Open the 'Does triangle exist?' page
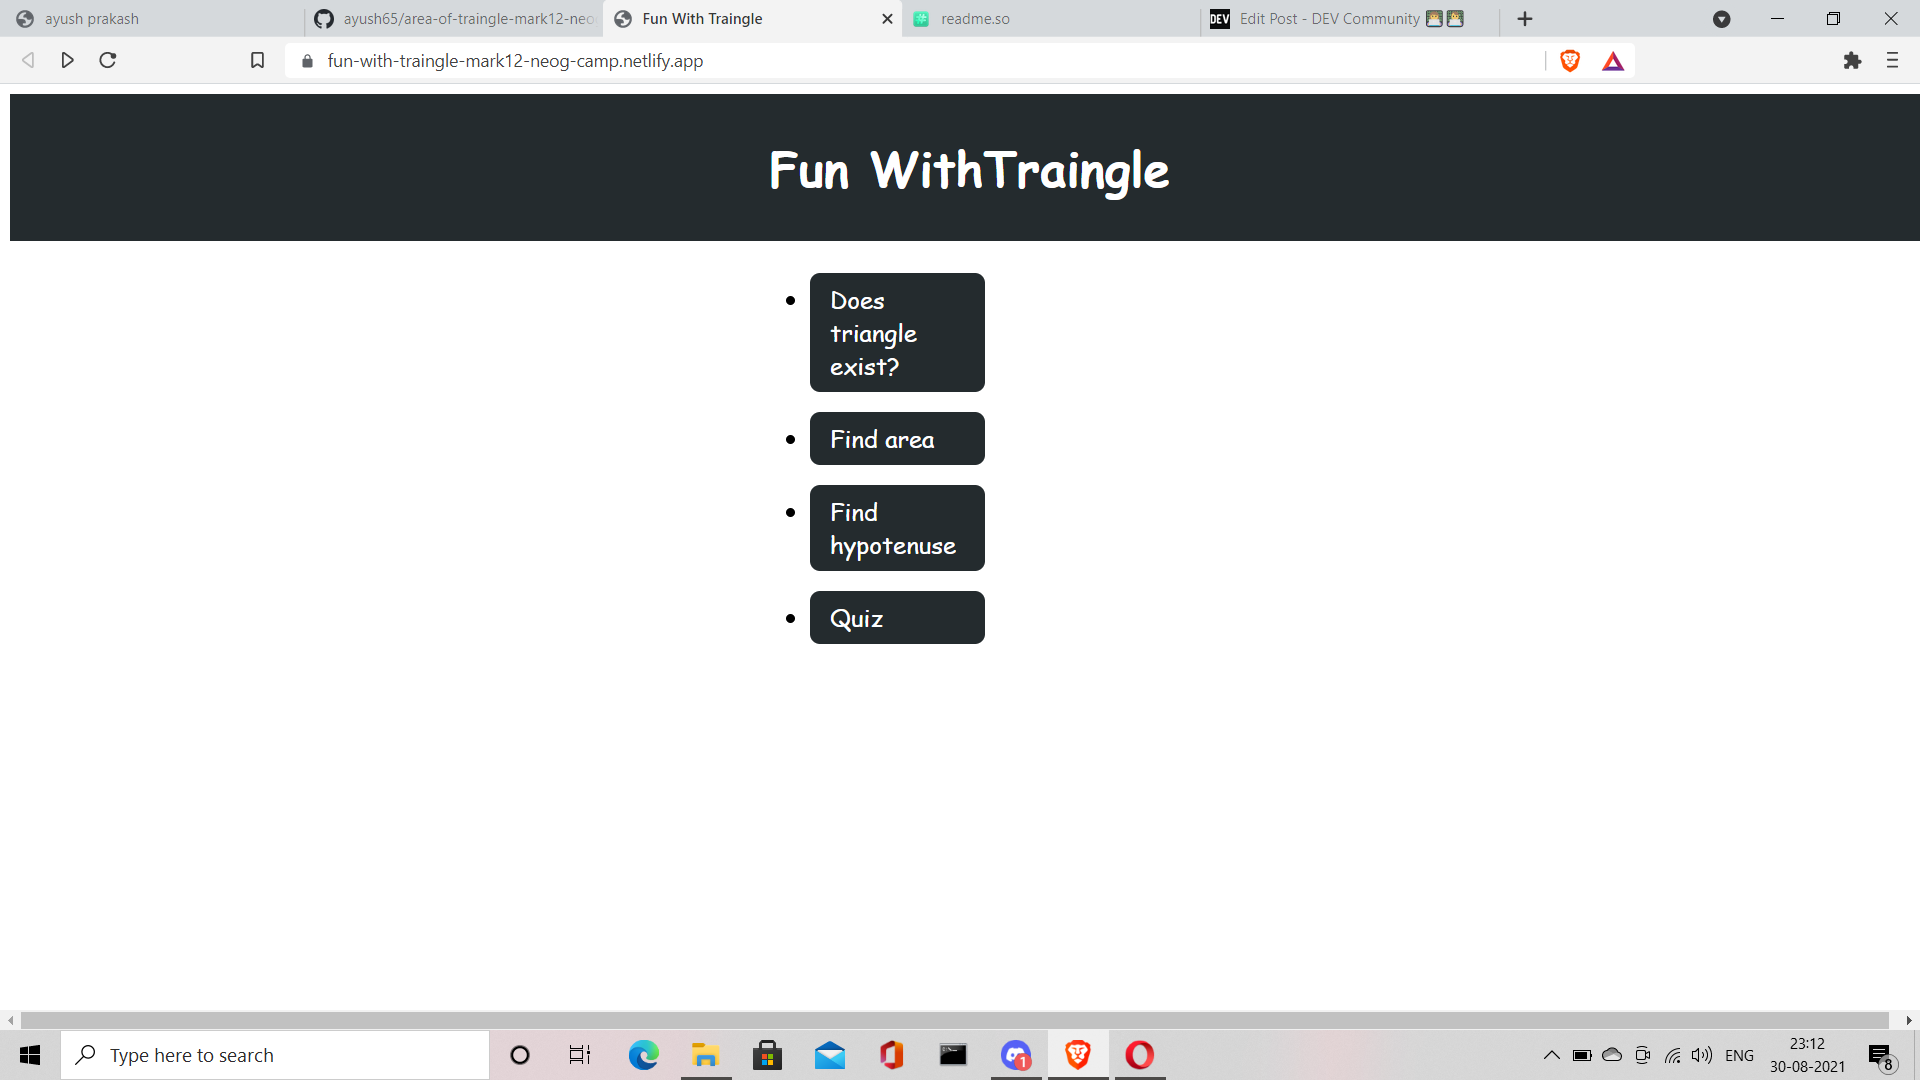The image size is (1920, 1080). (897, 333)
